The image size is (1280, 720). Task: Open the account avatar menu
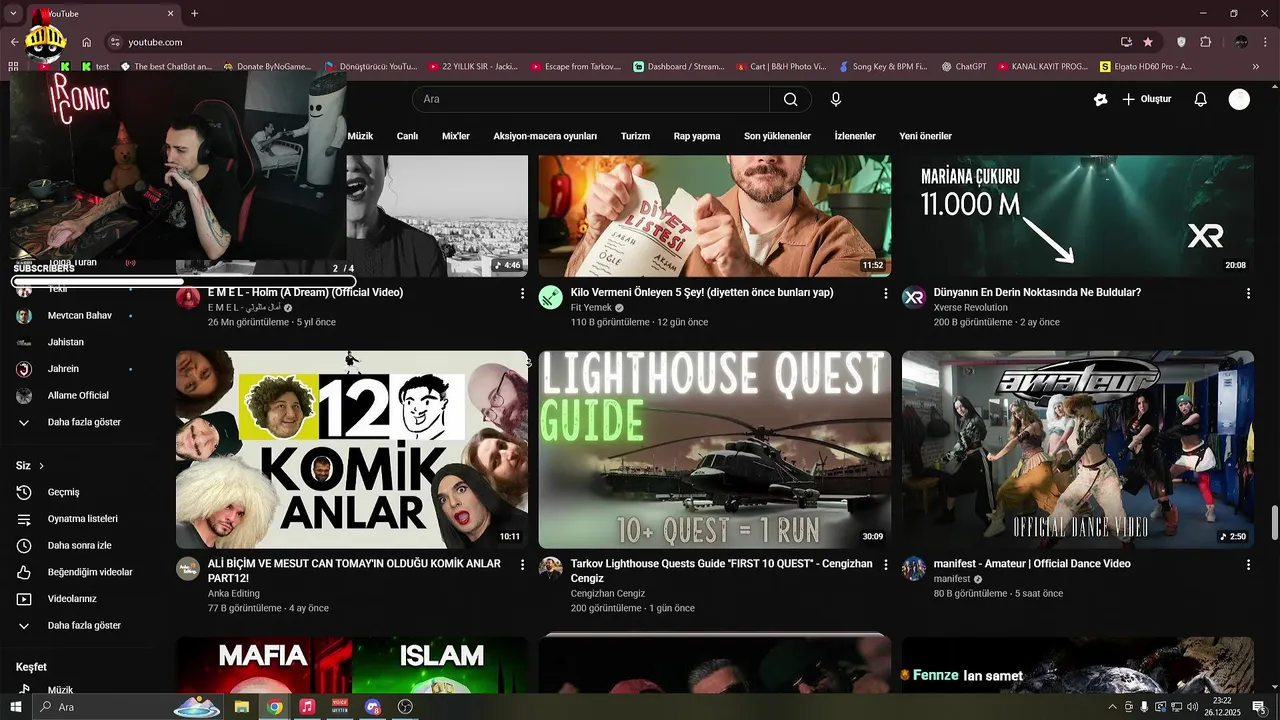(x=1239, y=99)
